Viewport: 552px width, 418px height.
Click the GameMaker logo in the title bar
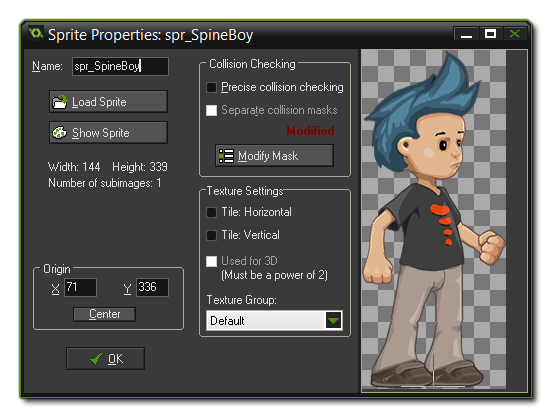[x=36, y=34]
